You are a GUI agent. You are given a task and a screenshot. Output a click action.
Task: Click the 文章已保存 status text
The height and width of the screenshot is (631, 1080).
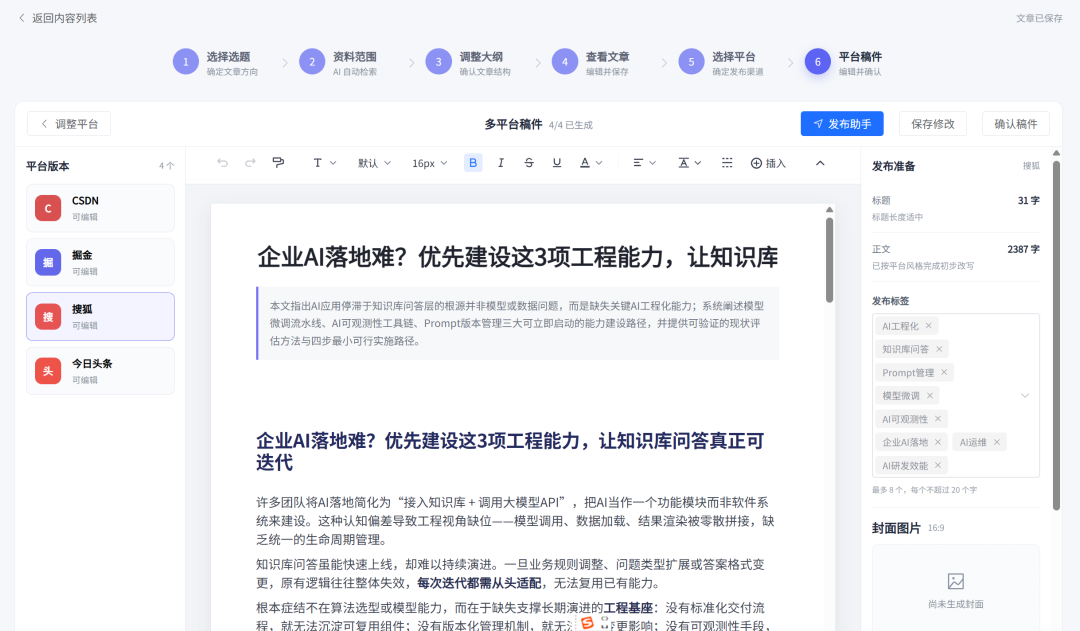pyautogui.click(x=1039, y=19)
